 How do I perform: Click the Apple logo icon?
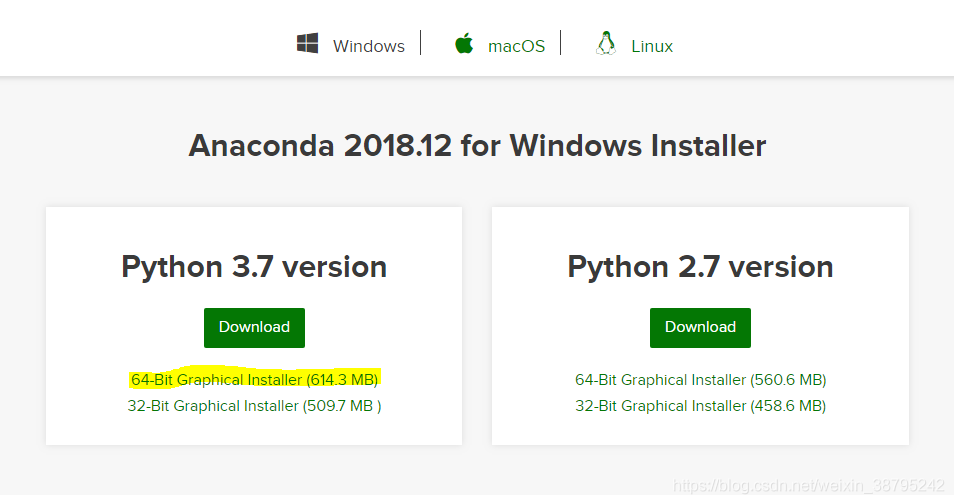464,44
